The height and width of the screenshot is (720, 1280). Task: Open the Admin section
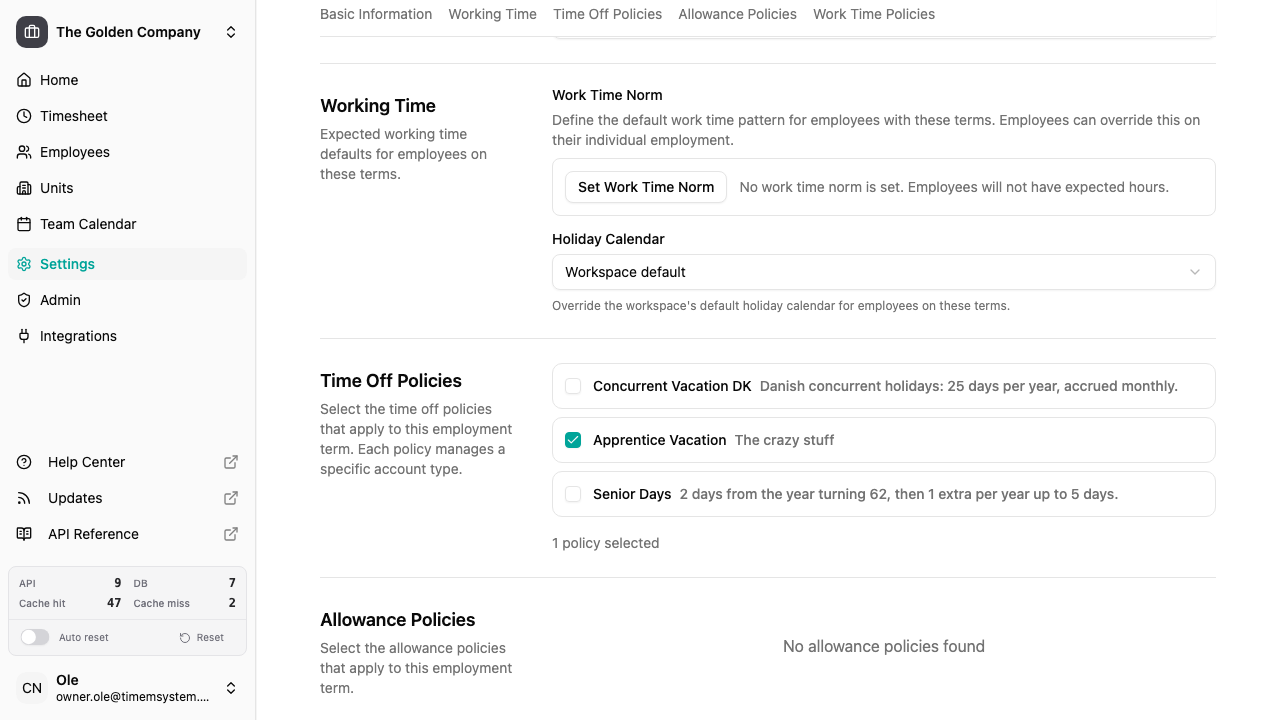[x=60, y=299]
